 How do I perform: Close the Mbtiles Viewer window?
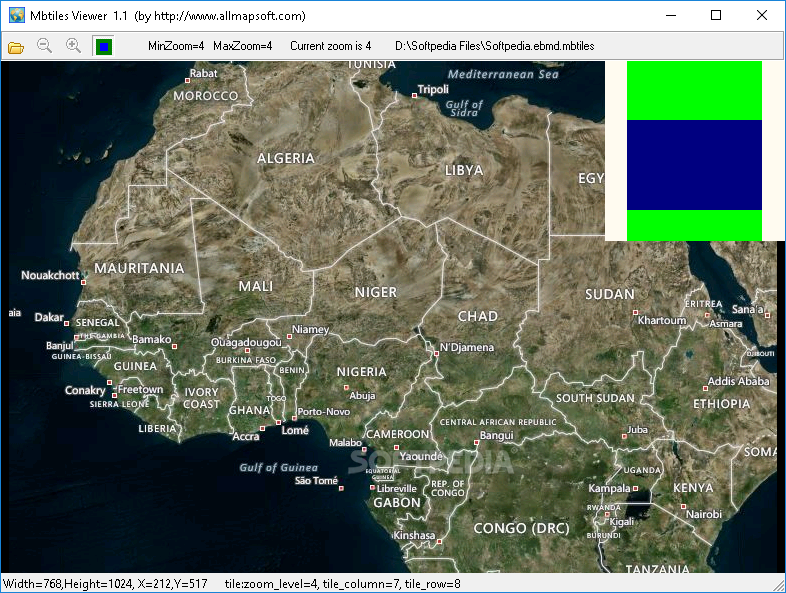tap(761, 15)
